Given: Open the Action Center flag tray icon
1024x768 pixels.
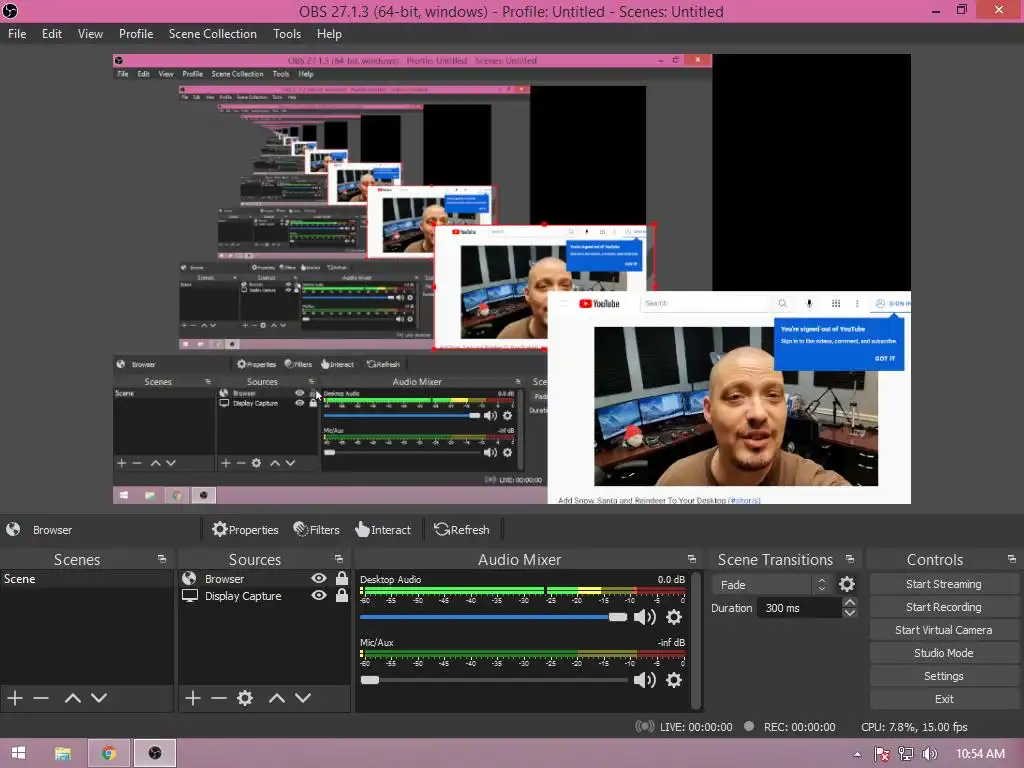Looking at the screenshot, I should [882, 754].
